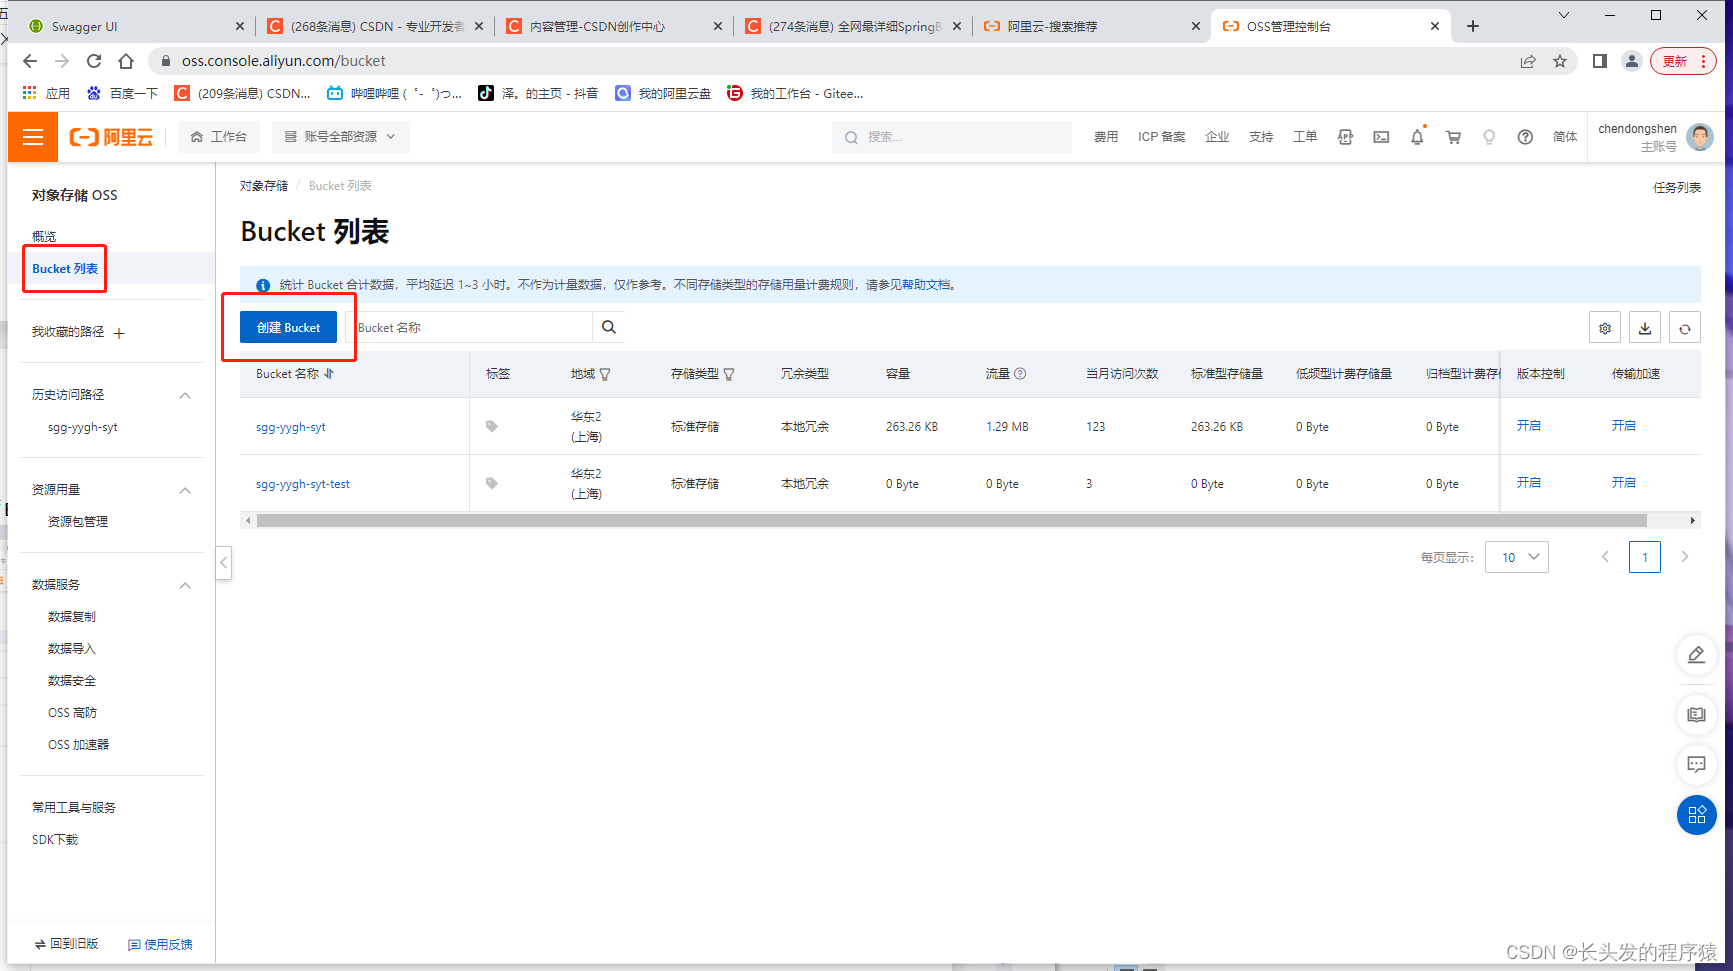
Task: Open Data Replication in sidebar
Action: point(72,617)
